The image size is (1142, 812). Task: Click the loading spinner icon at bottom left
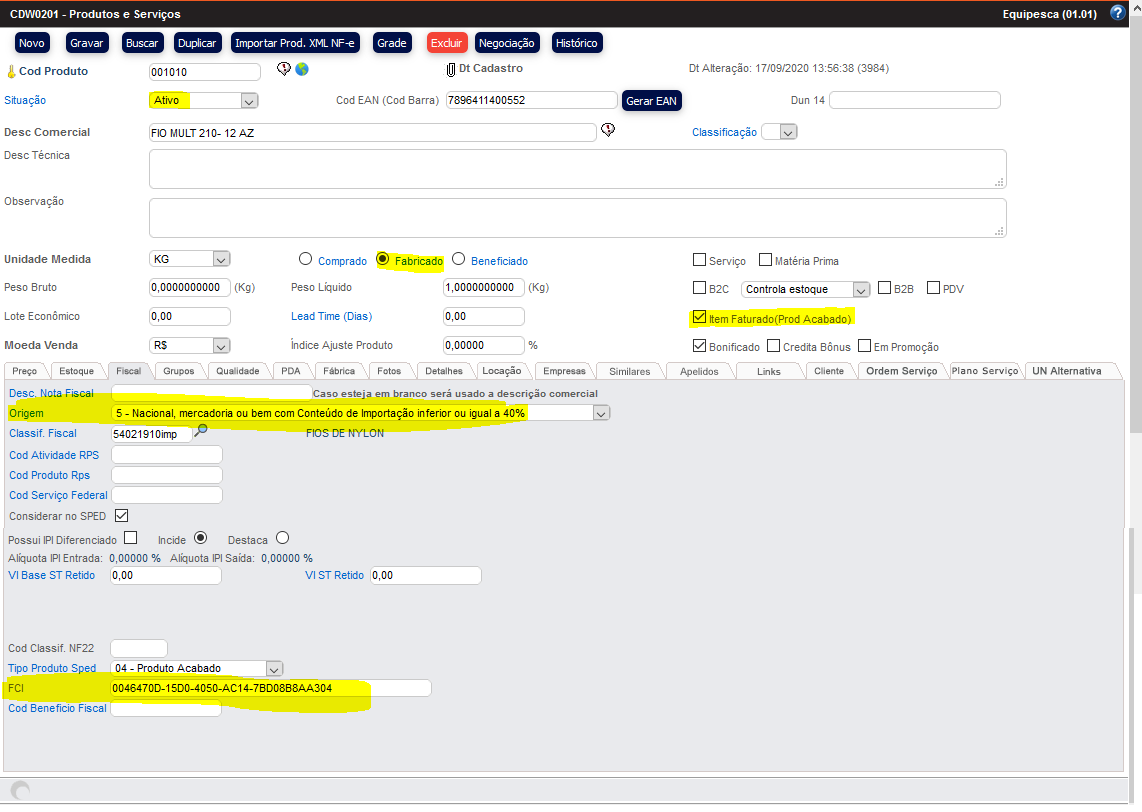pos(19,790)
